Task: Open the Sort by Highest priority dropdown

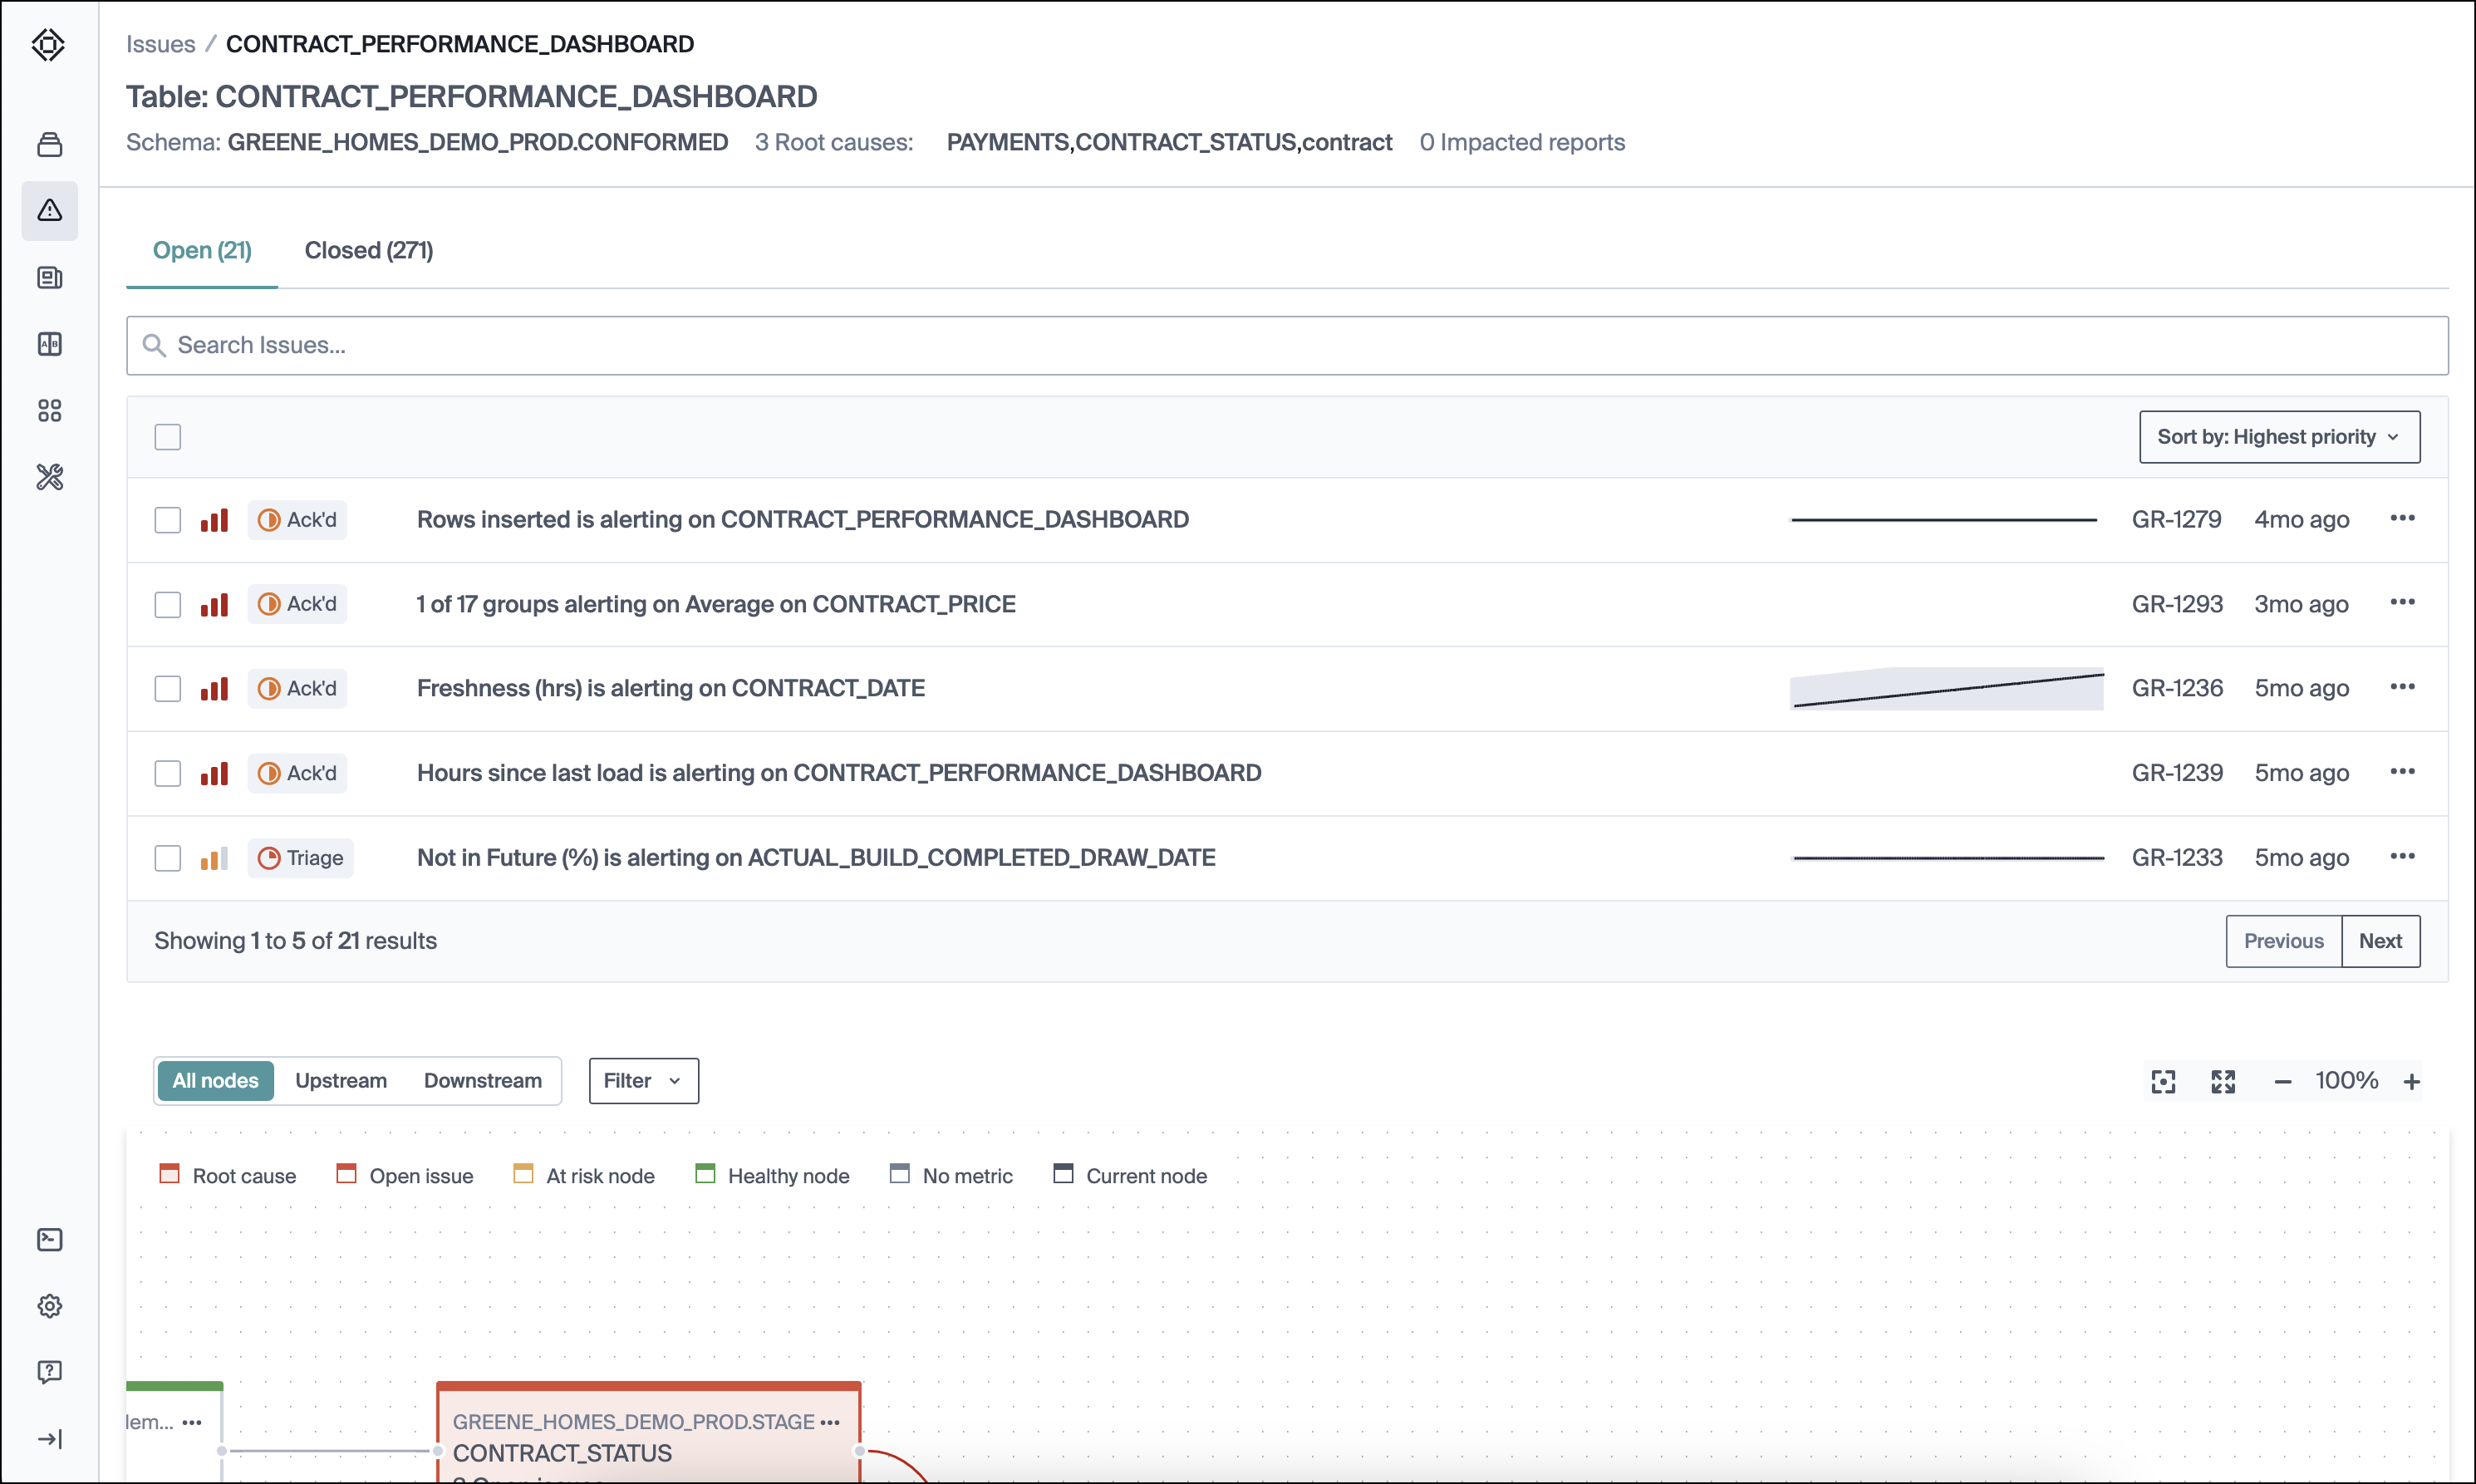Action: (x=2279, y=437)
